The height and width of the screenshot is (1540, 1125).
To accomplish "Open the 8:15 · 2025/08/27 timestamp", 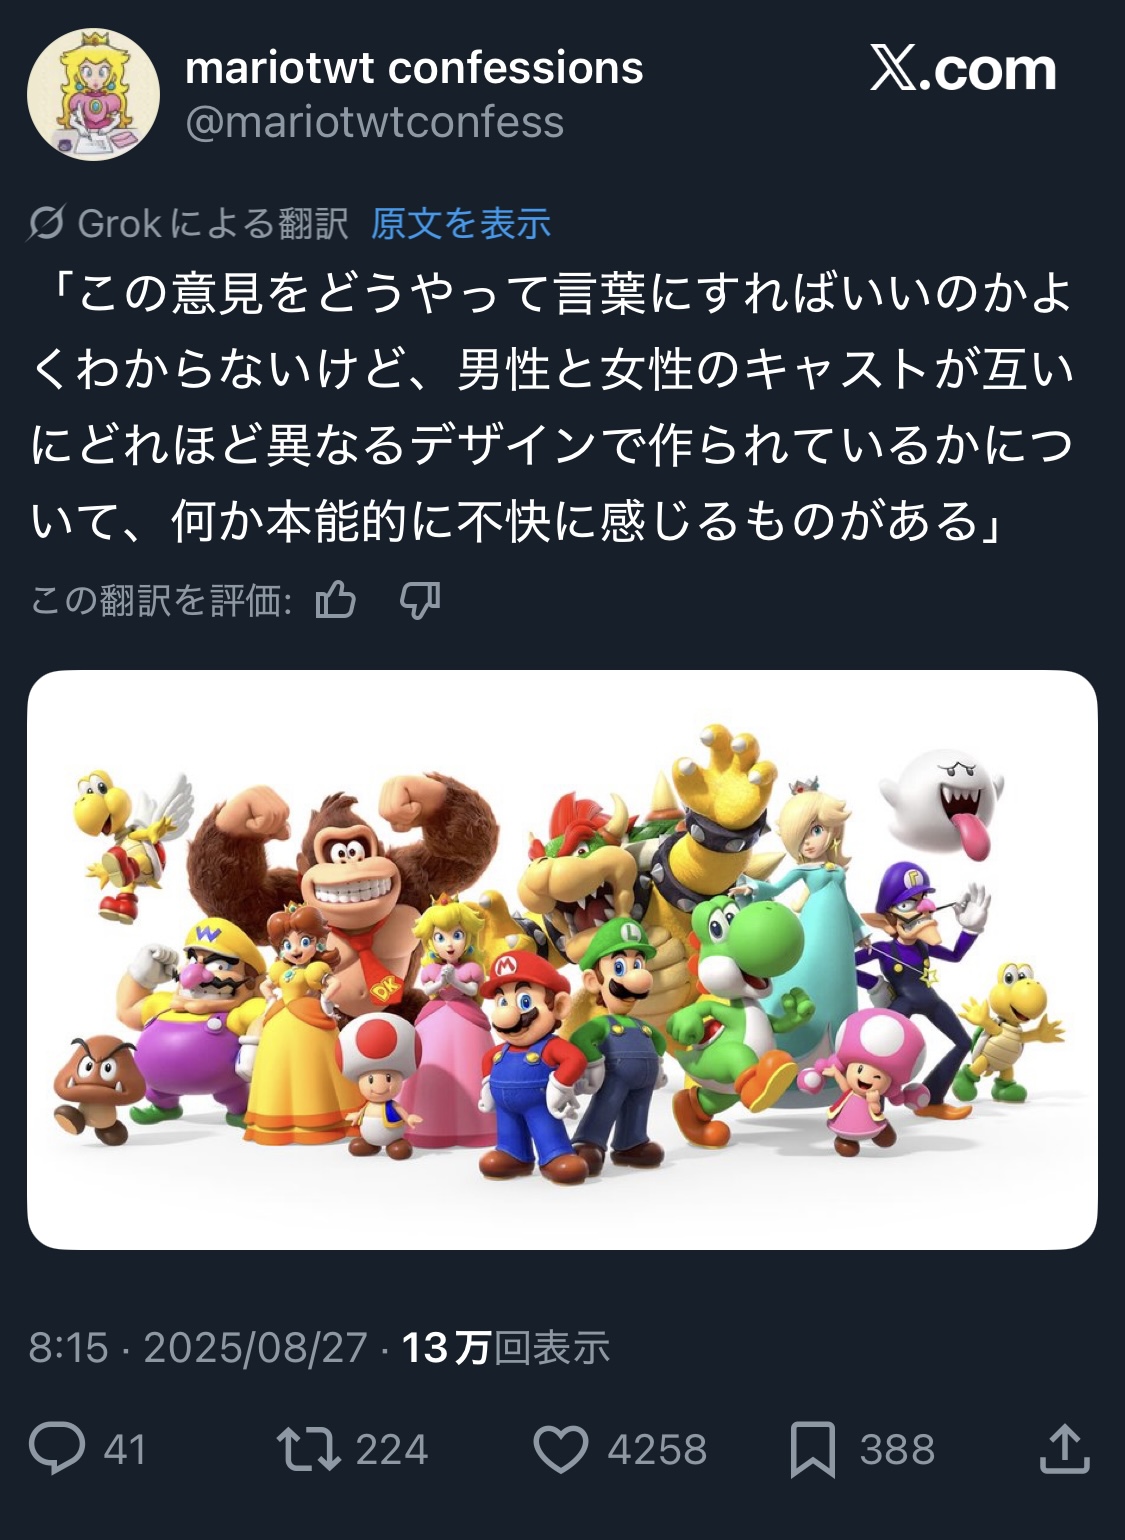I will [x=198, y=1347].
